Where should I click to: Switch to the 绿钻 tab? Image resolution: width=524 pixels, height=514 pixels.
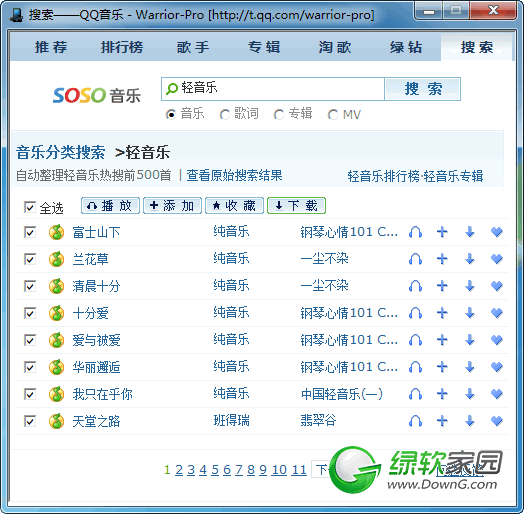[406, 47]
